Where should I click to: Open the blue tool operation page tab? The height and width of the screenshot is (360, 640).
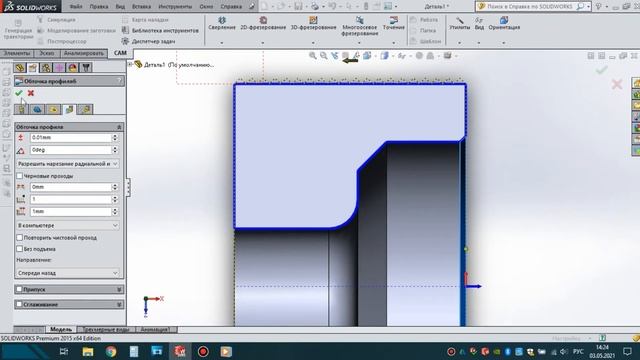click(x=37, y=109)
